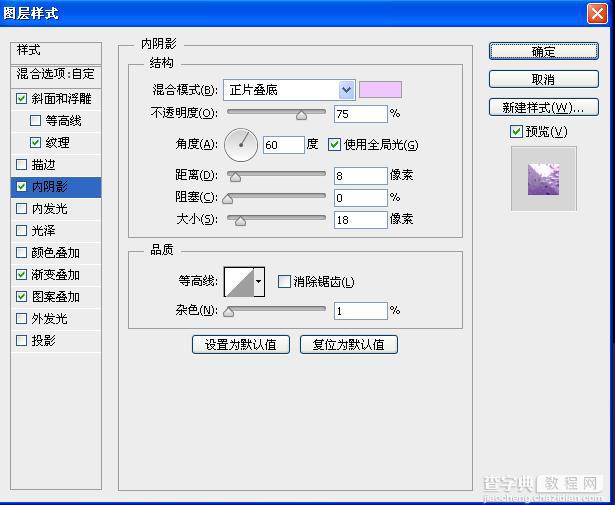Screen dimensions: 615x505
Task: Click the 阻塞 field showing 0
Action: click(360, 198)
